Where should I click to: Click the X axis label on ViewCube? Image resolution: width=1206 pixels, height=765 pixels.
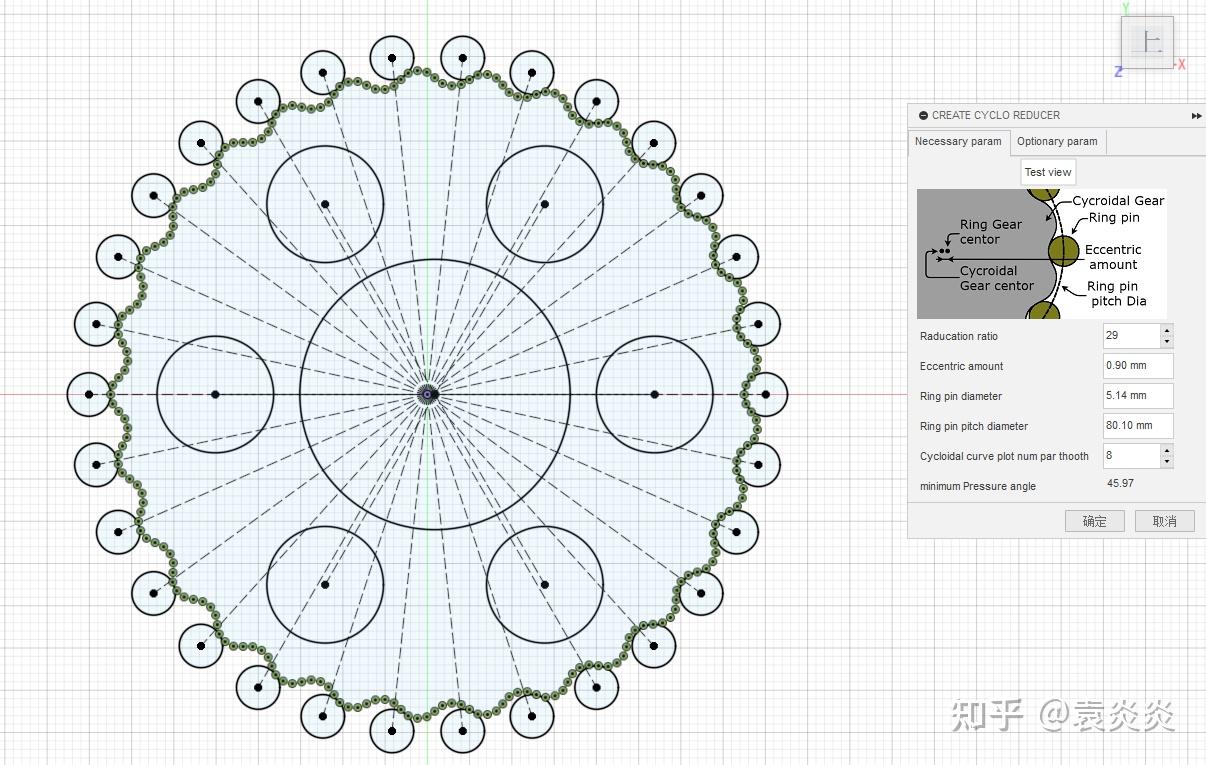click(x=1182, y=64)
